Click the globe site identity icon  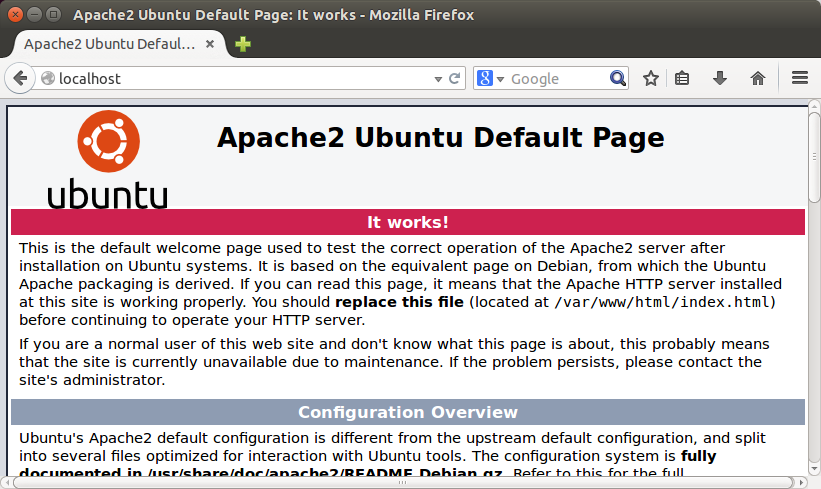[48, 79]
